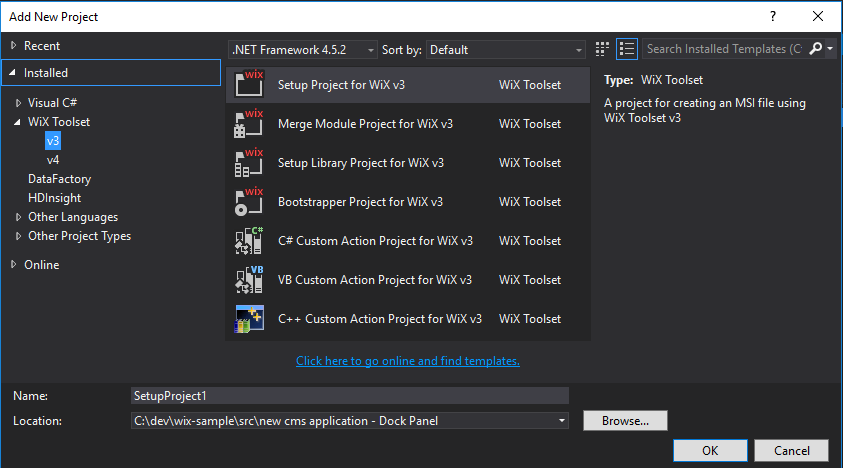Select the Setup Project for WiX v3 icon
The height and width of the screenshot is (468, 843).
(x=248, y=85)
